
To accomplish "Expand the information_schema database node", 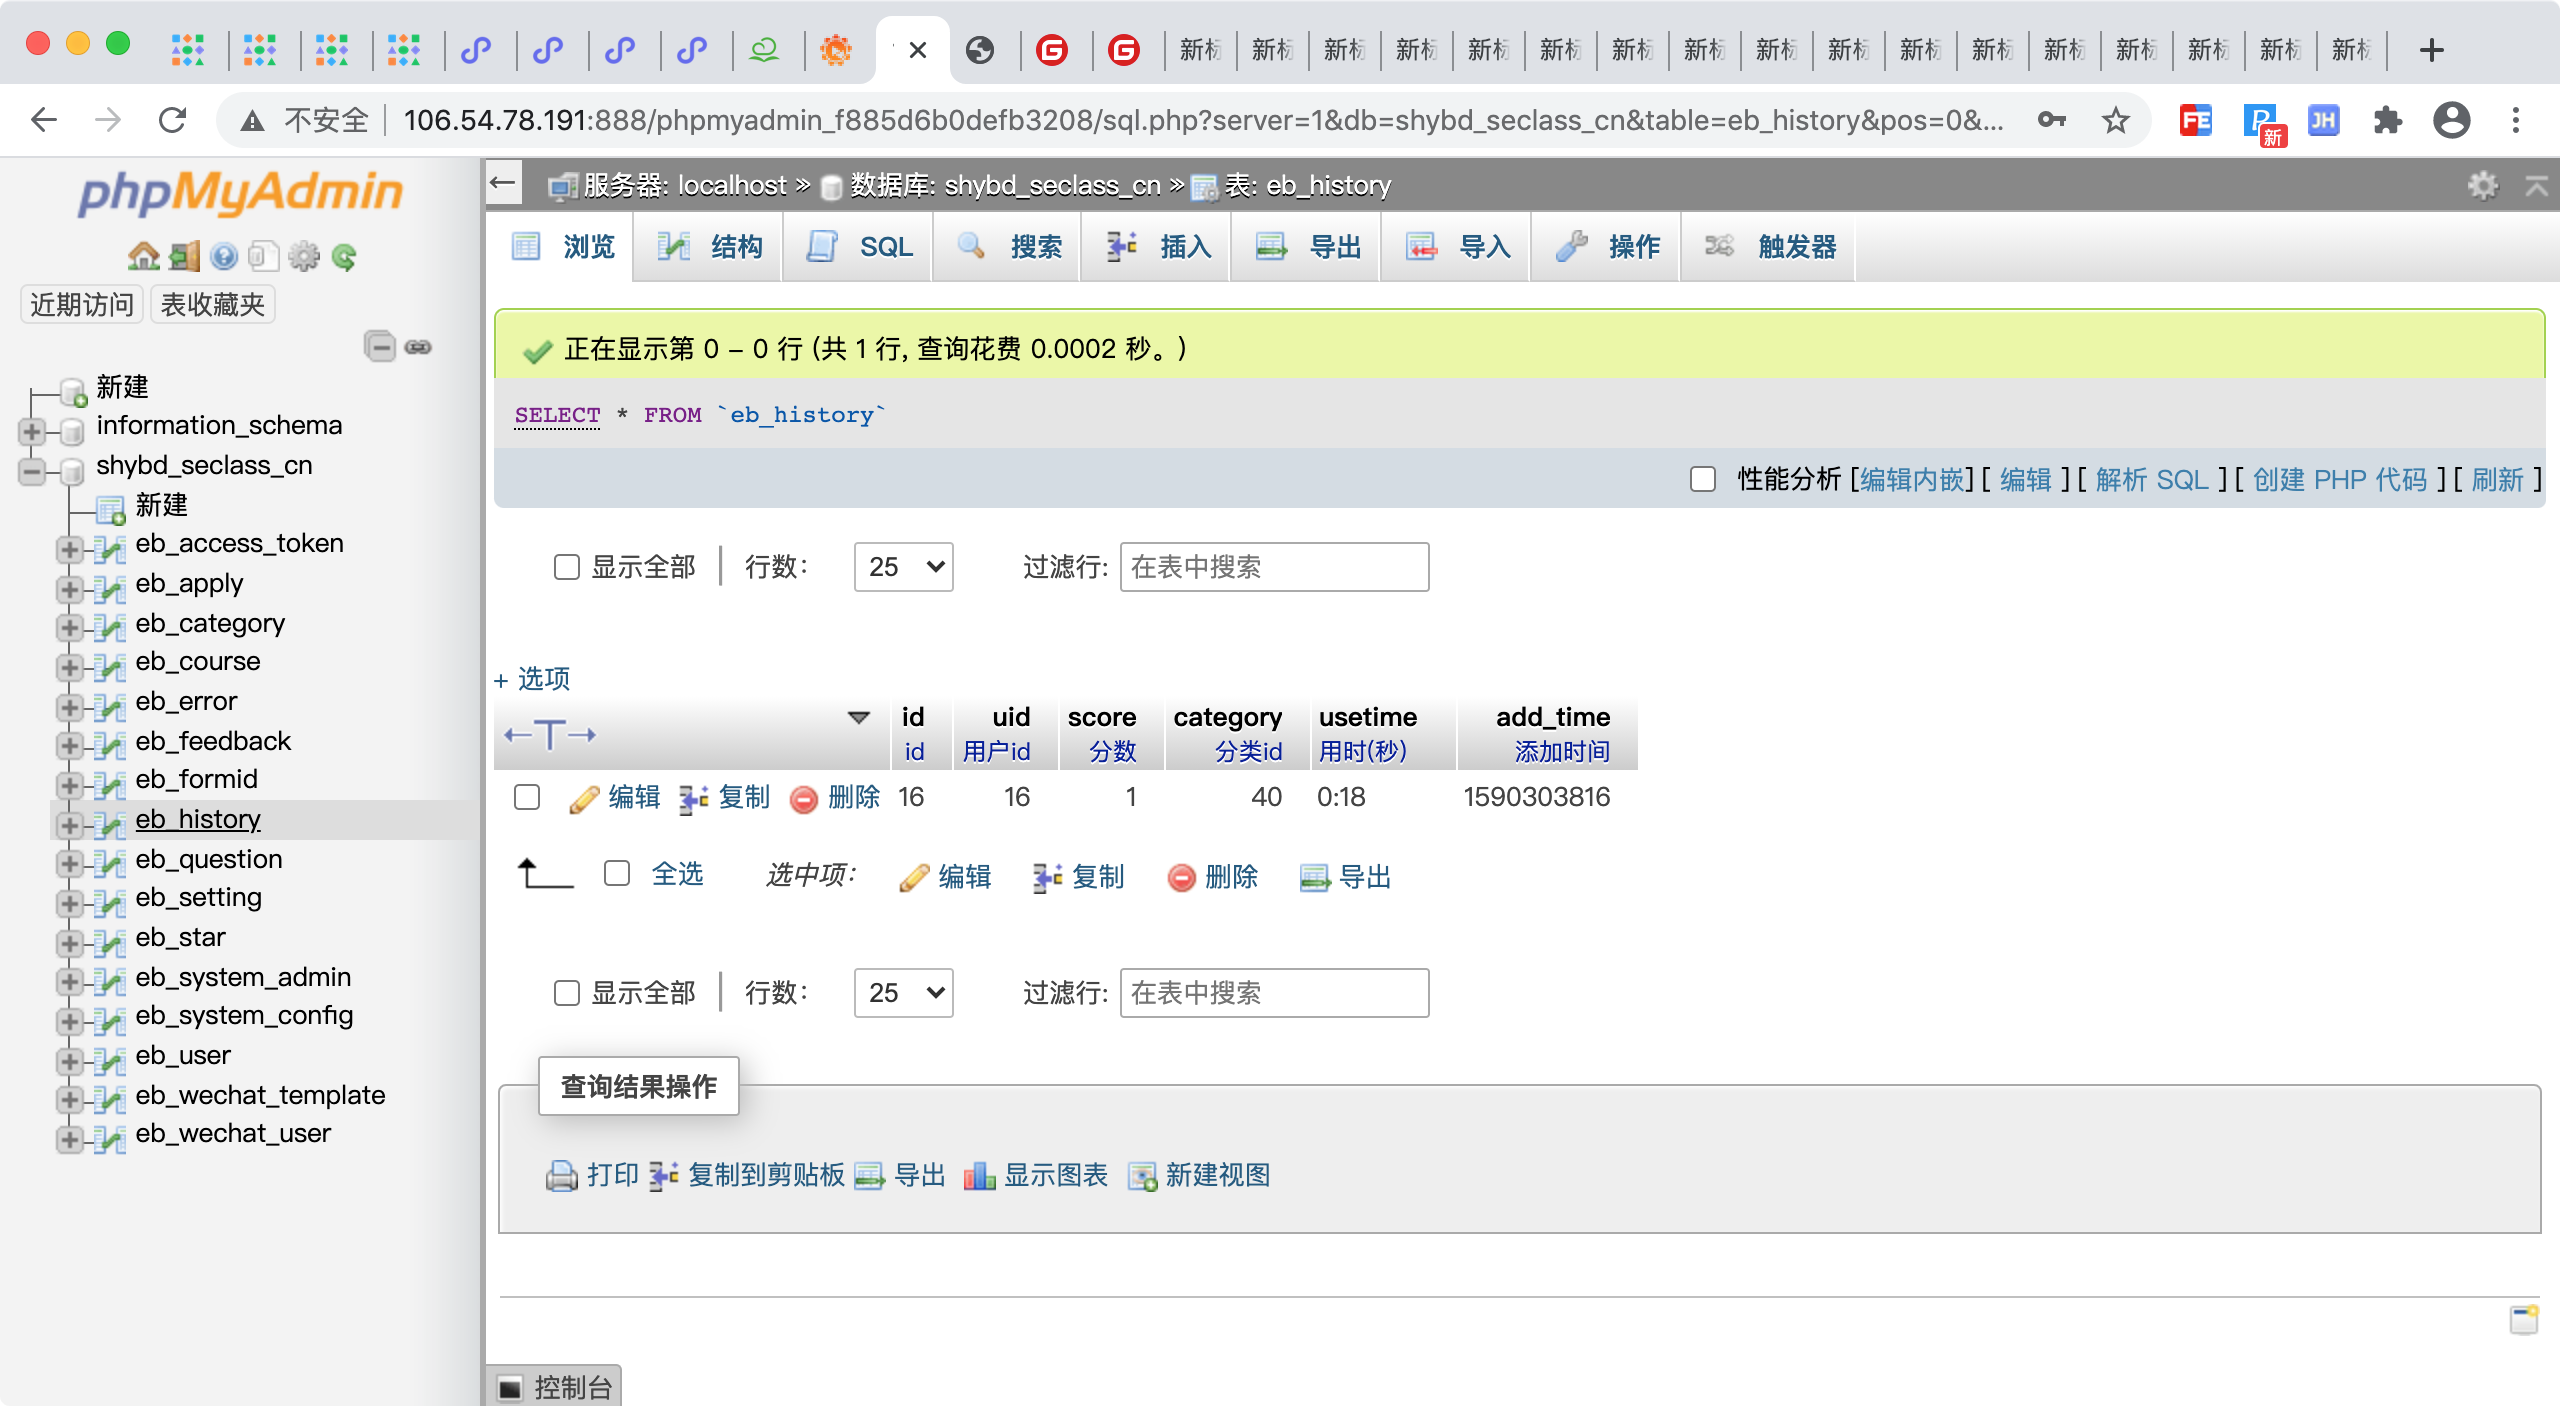I will (31, 431).
